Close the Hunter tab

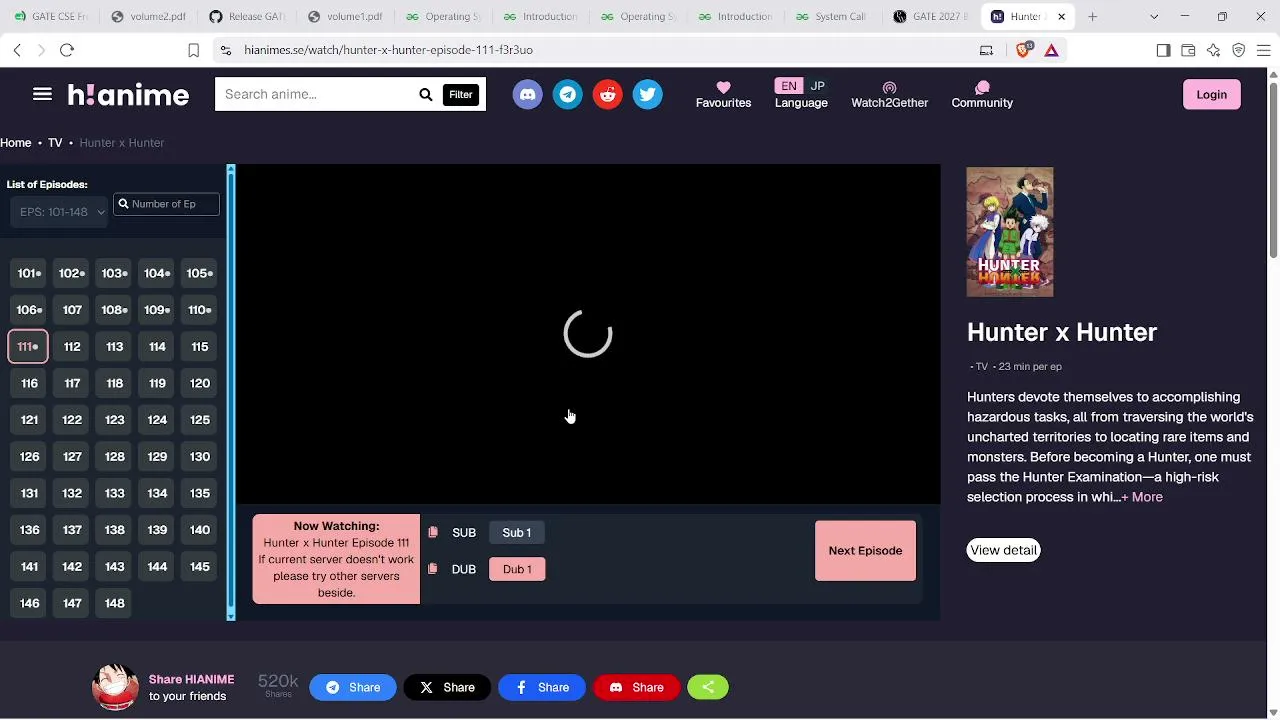click(x=1061, y=16)
